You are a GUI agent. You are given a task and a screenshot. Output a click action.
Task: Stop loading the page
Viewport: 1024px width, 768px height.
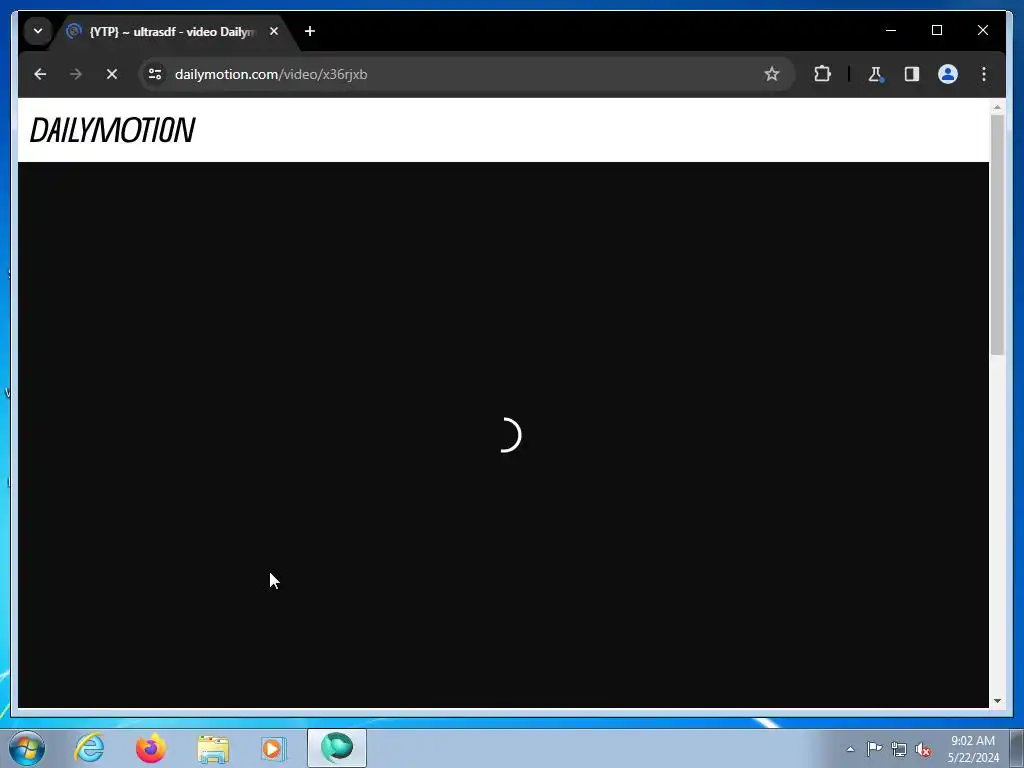tap(112, 74)
